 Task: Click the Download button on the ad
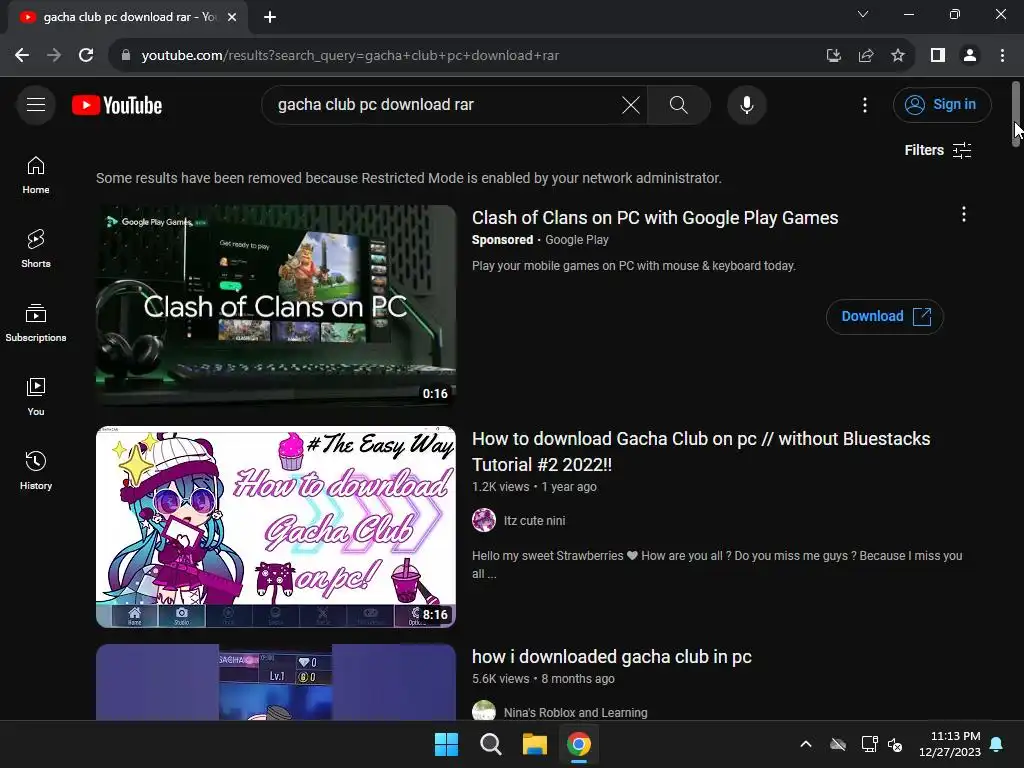[884, 317]
